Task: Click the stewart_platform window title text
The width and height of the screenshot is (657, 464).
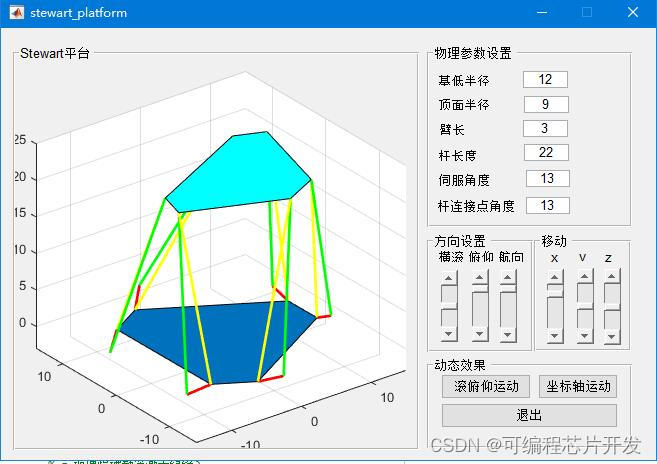Action: [78, 13]
